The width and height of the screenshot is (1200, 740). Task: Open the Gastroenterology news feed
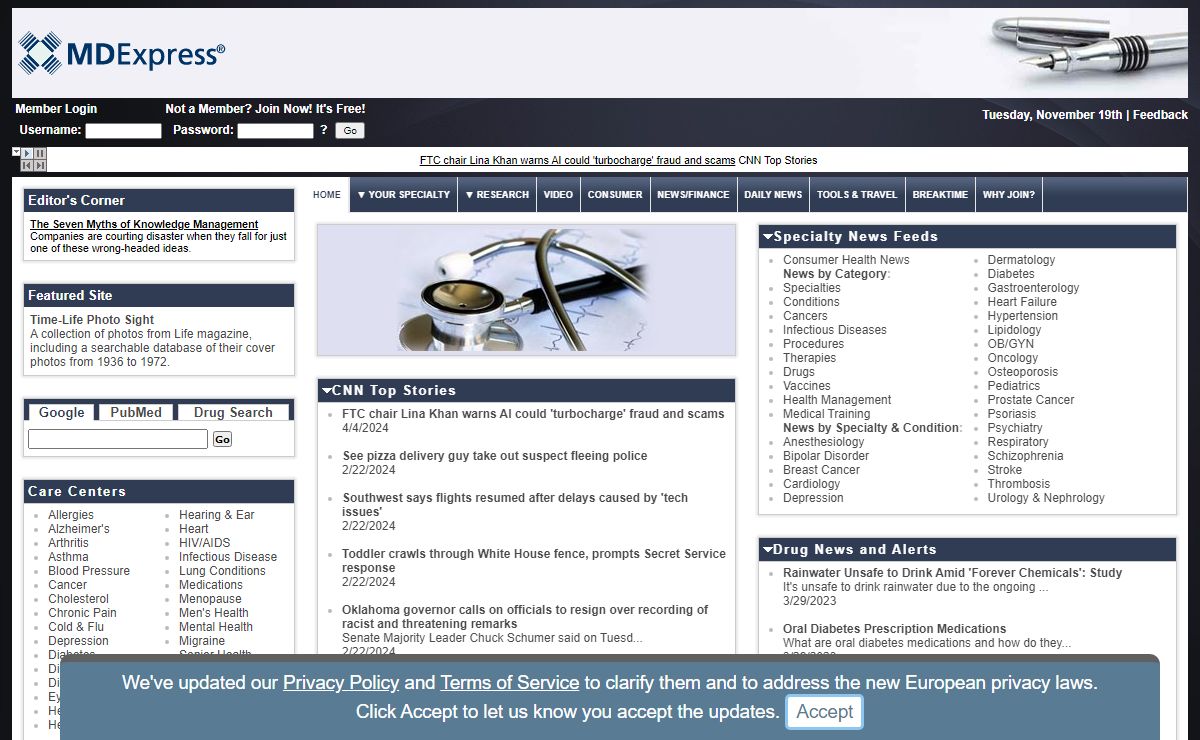pos(1034,288)
